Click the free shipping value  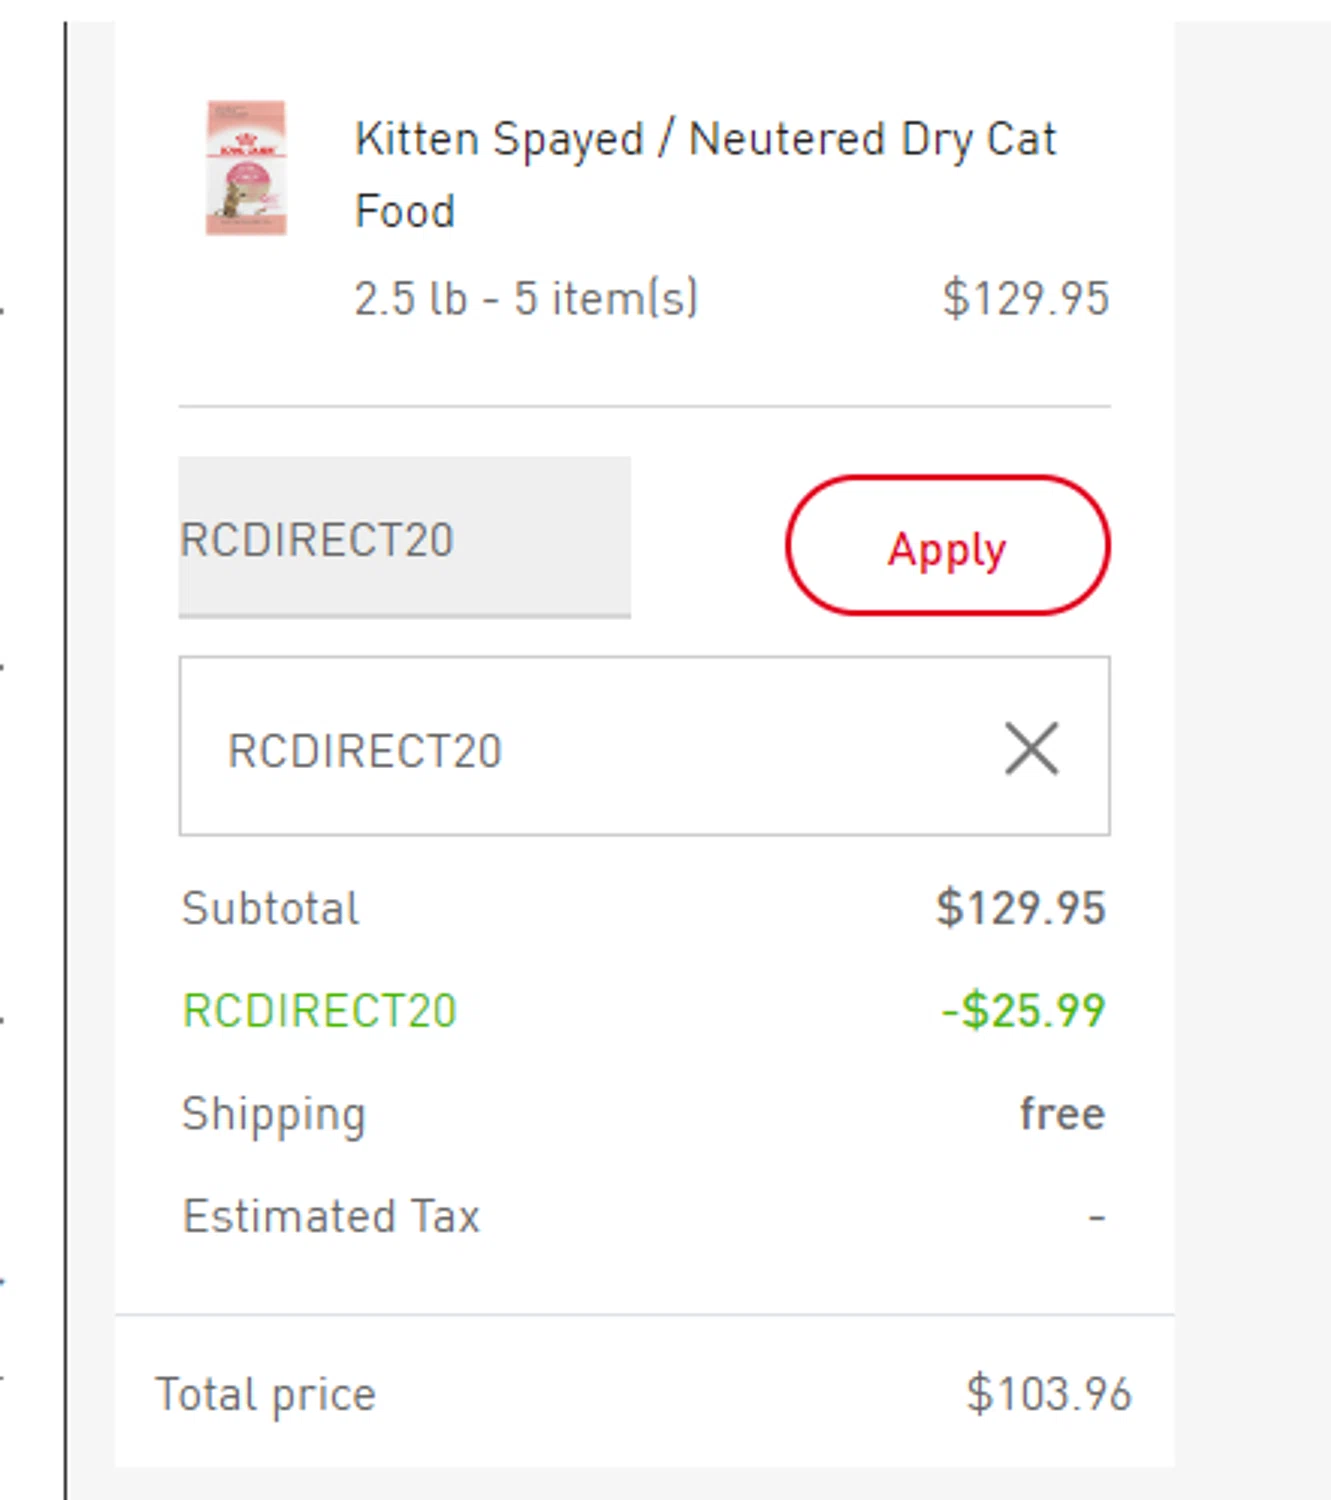[1062, 1114]
